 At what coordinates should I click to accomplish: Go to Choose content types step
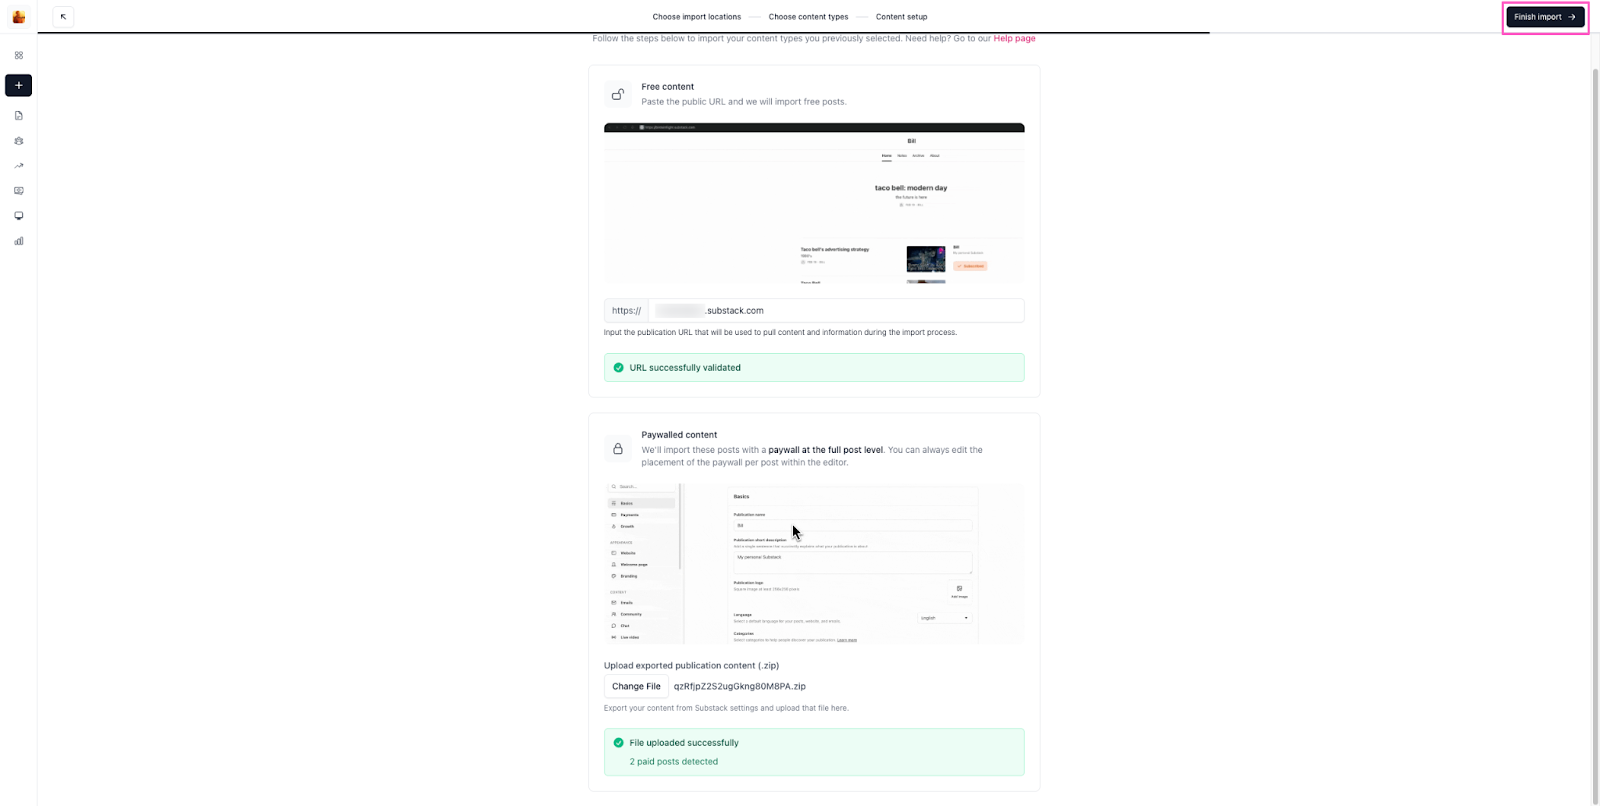point(808,17)
